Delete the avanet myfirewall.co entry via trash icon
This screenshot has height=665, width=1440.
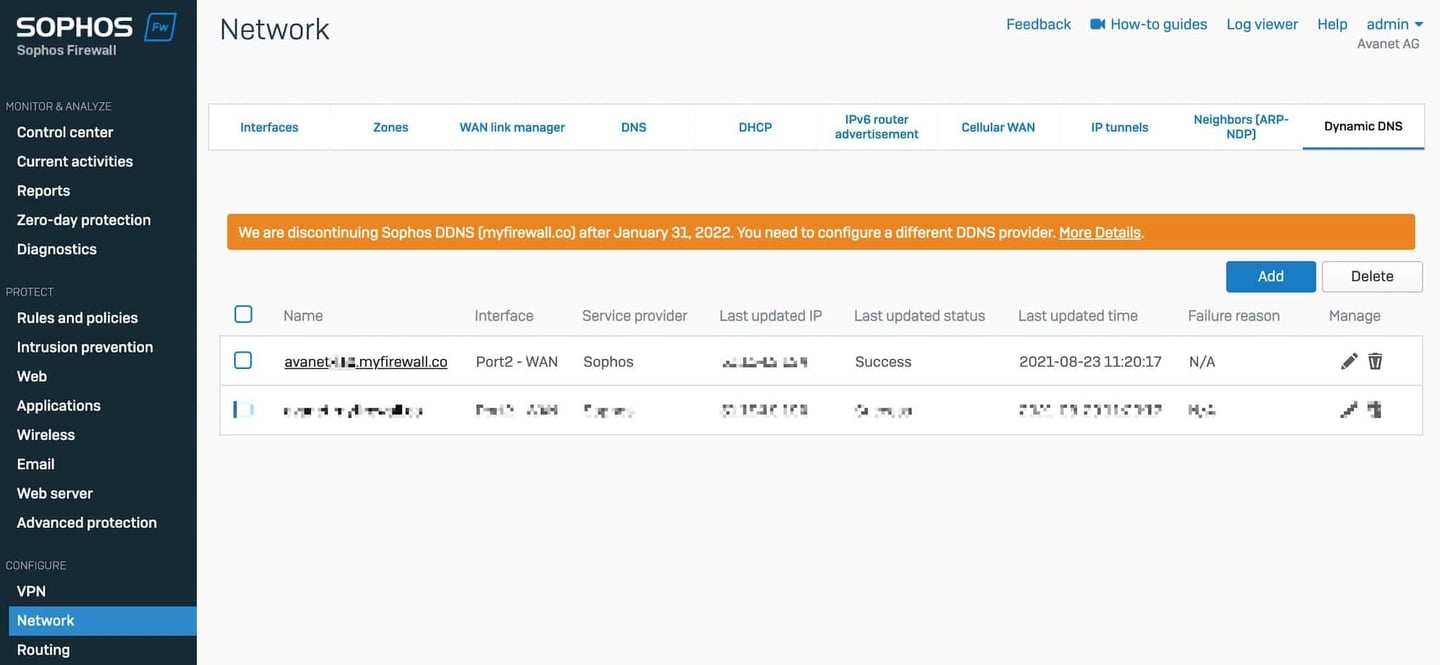(x=1375, y=361)
